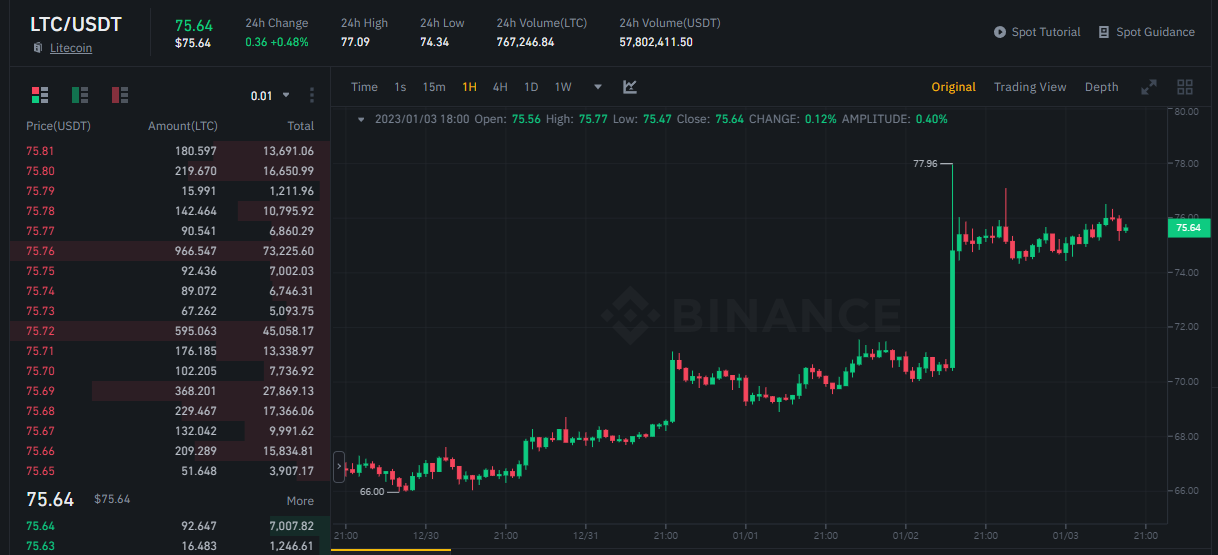Switch chart to 1s interval
Screen dimensions: 1218x555
[x=400, y=87]
